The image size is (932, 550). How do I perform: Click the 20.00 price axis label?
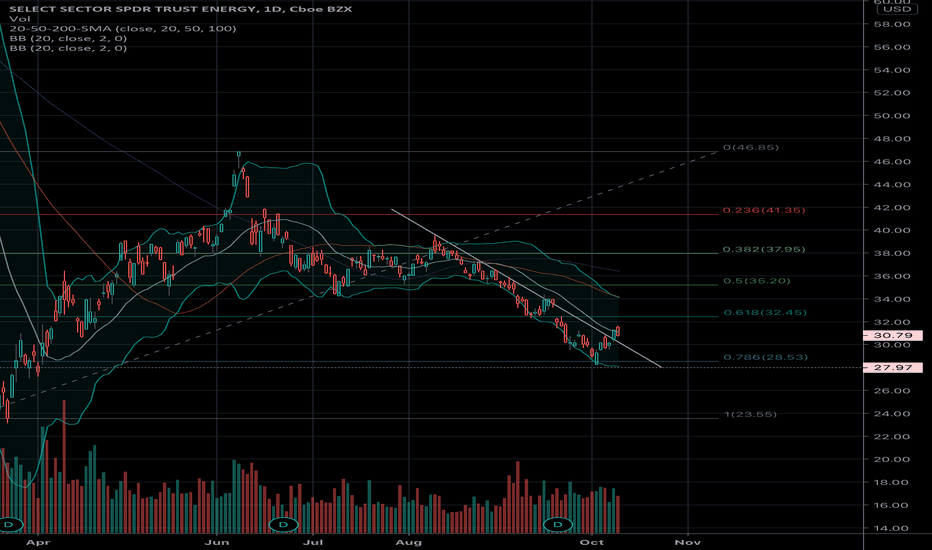892,459
